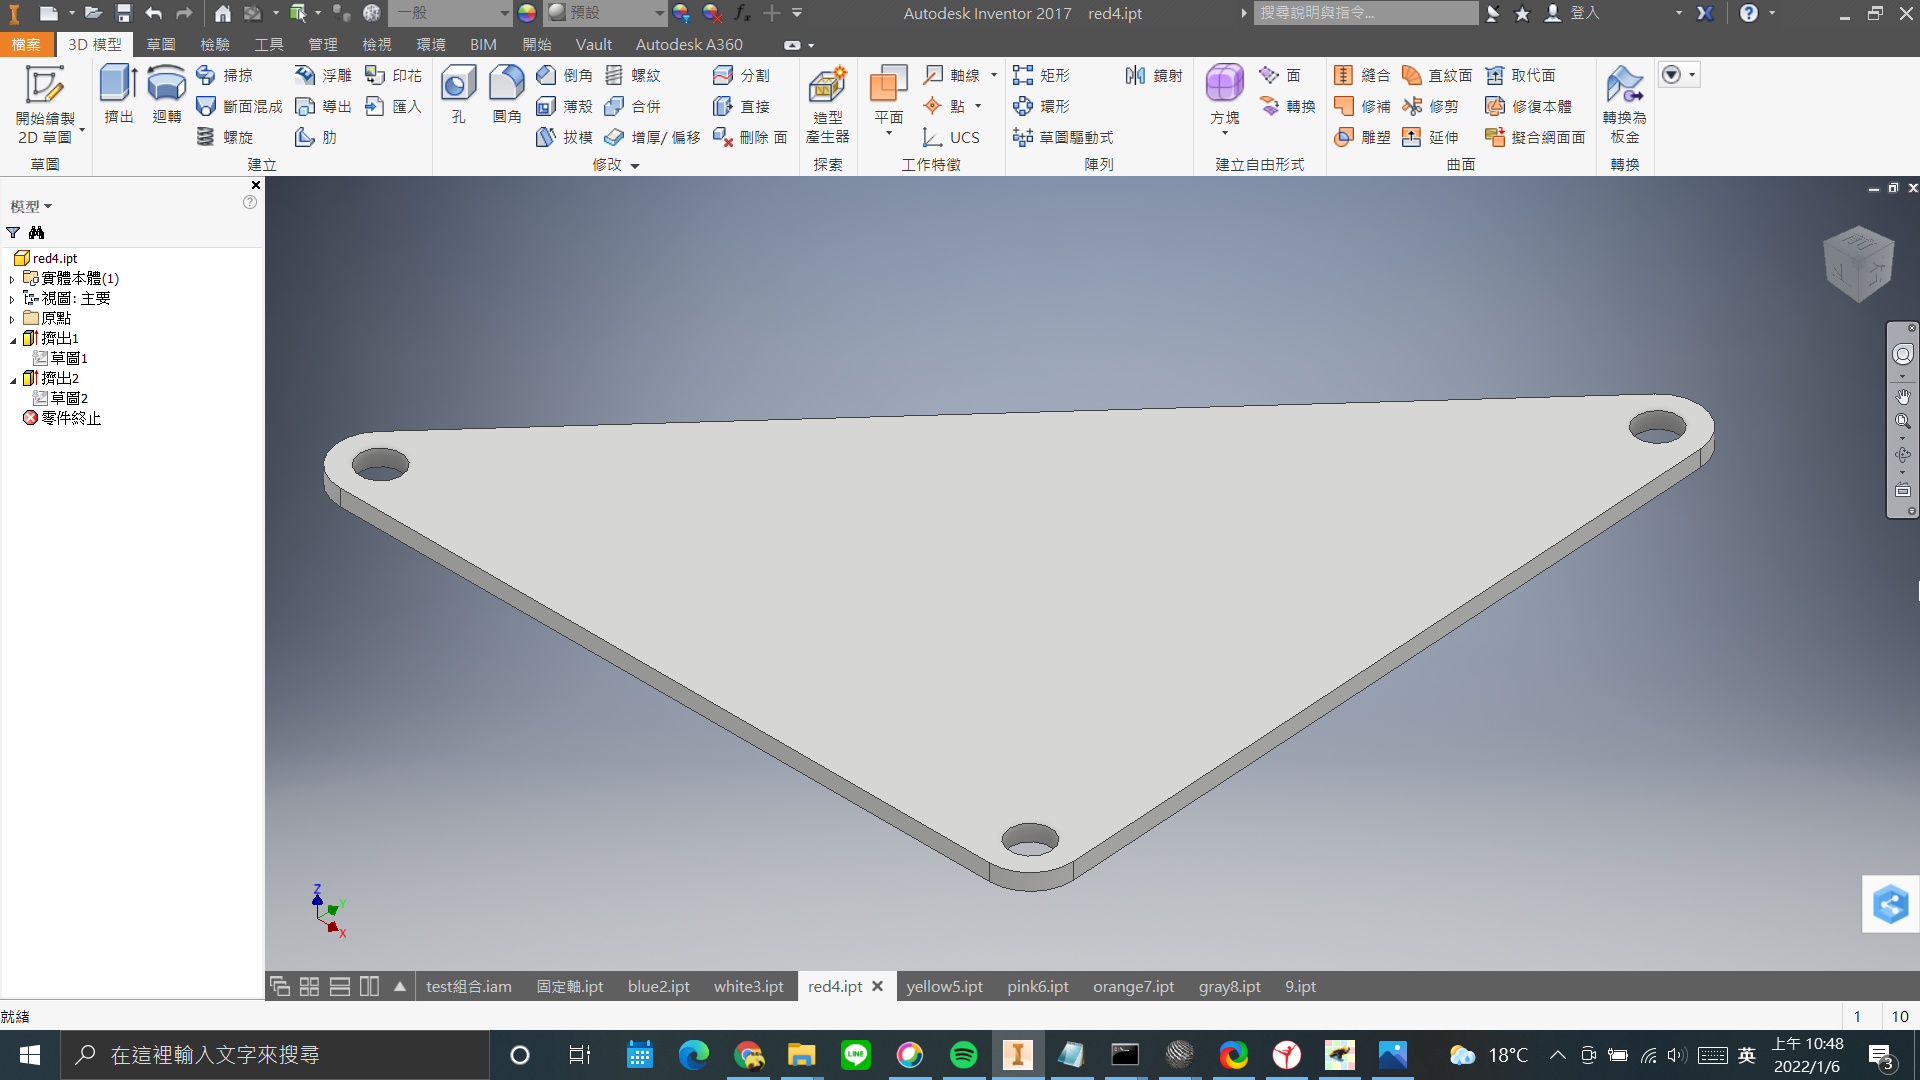Expand the 原點 folder node

point(12,319)
